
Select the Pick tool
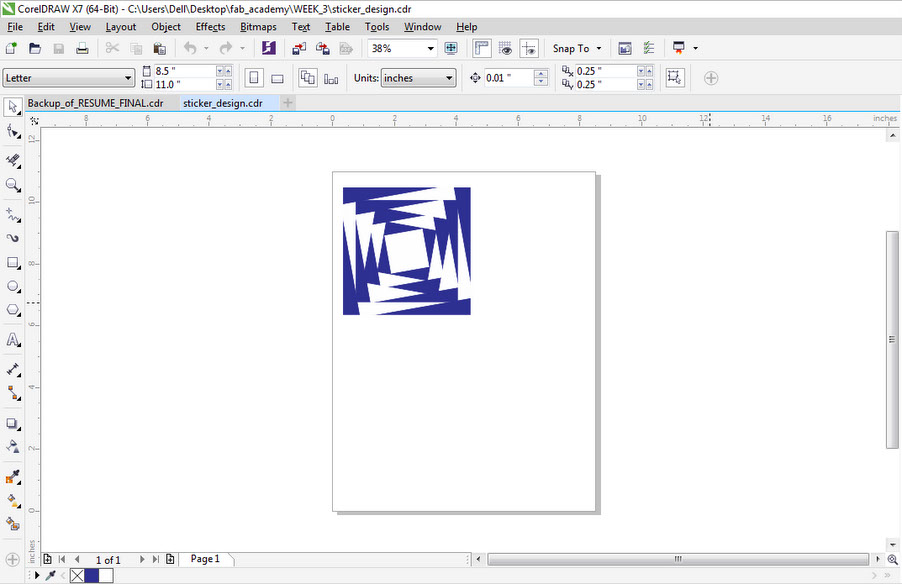pos(13,107)
